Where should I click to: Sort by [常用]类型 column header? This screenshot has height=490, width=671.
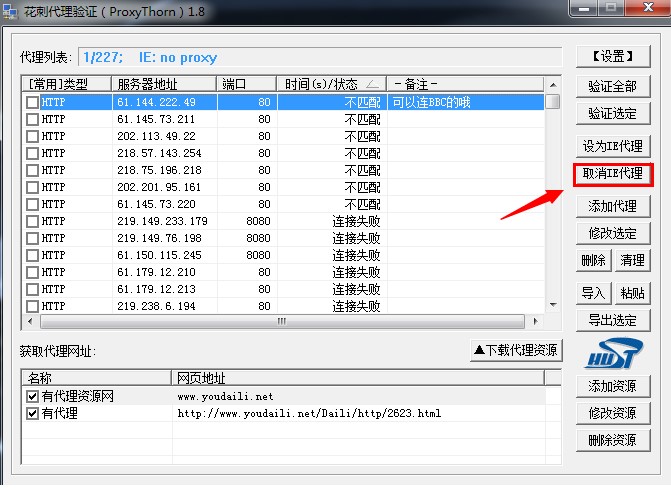[66, 84]
